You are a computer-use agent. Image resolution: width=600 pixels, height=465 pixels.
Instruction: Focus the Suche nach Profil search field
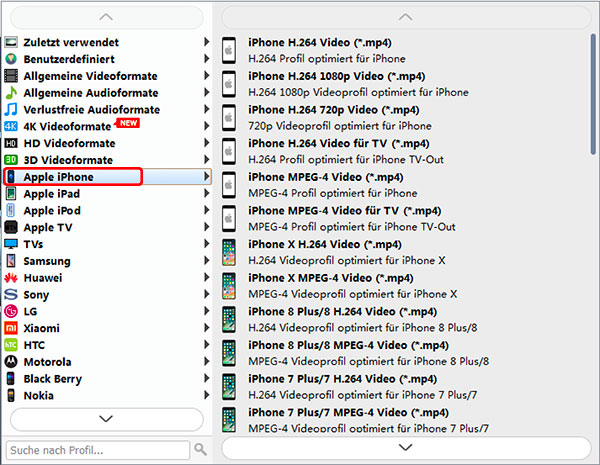(x=98, y=450)
